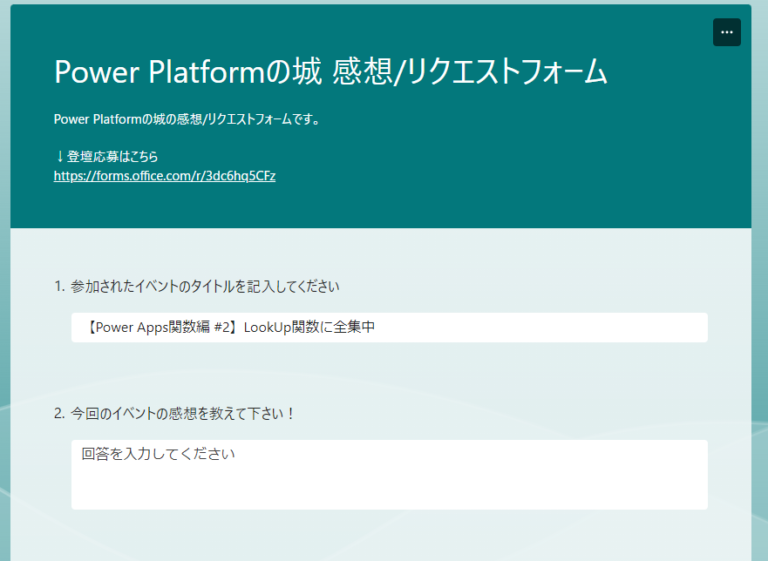
Task: Click the form title heading text
Action: (330, 72)
